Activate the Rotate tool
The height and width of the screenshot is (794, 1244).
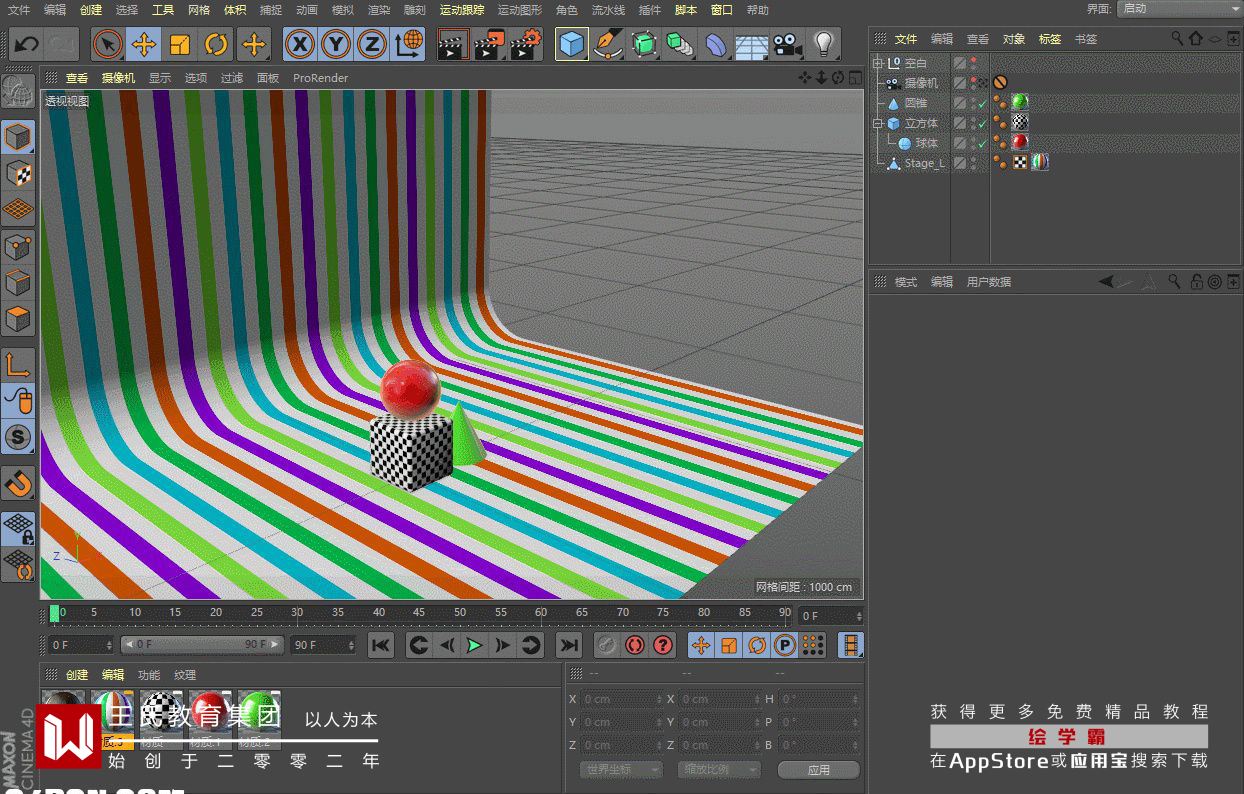[216, 45]
